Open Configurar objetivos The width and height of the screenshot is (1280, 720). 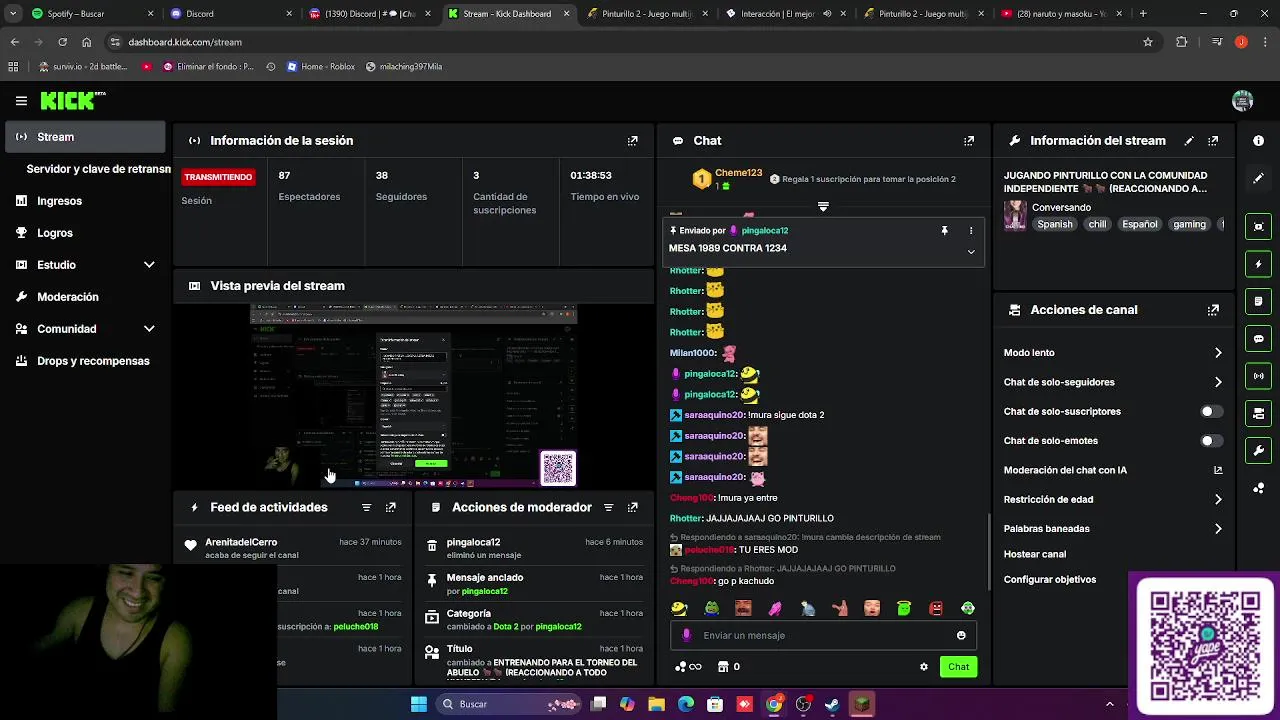coord(1050,580)
